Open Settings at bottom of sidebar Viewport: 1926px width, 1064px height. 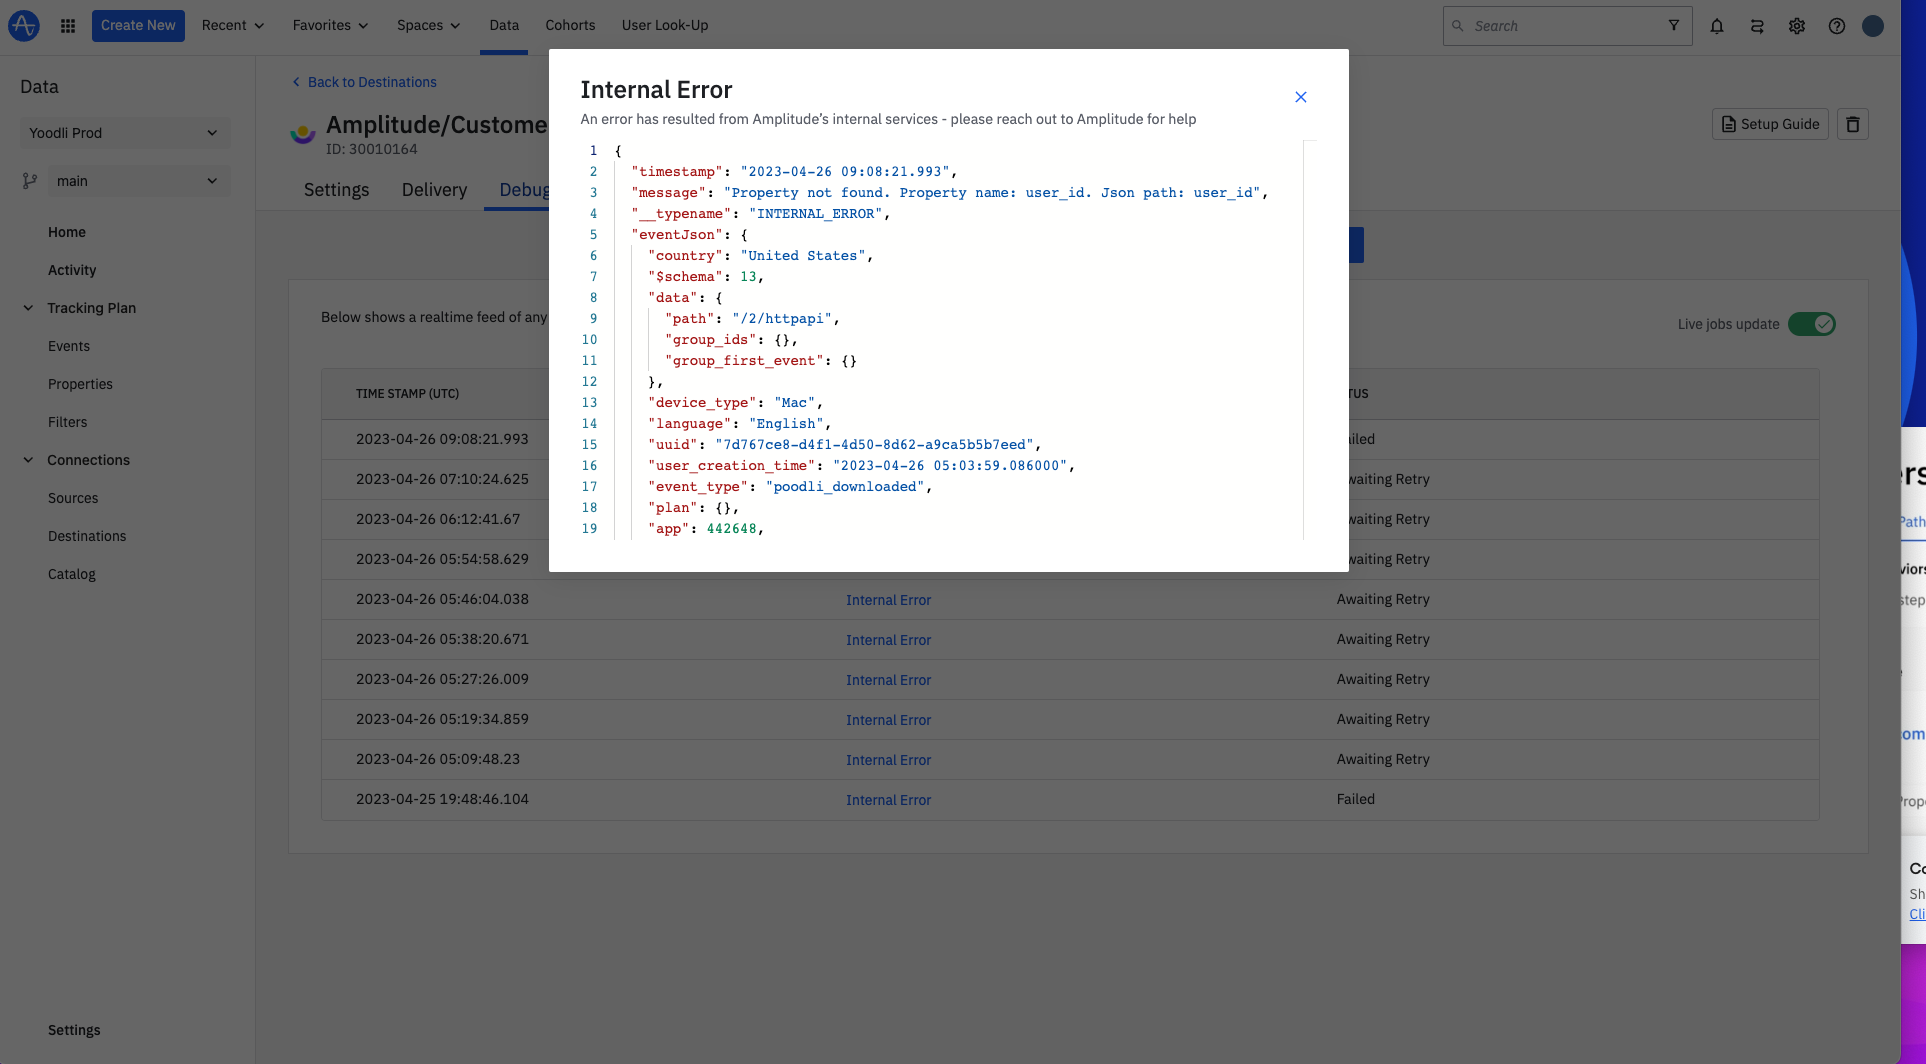click(x=74, y=1030)
